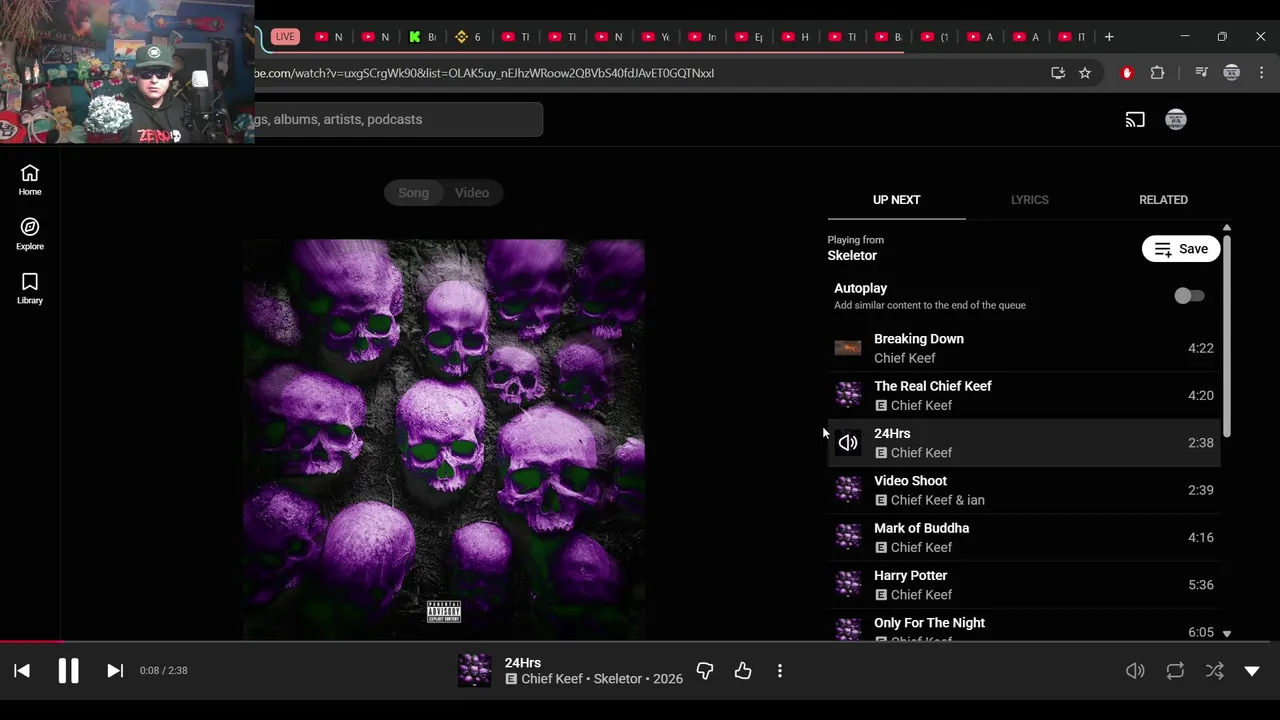Save the queue to a playlist
The width and height of the screenshot is (1280, 720).
(x=1181, y=249)
